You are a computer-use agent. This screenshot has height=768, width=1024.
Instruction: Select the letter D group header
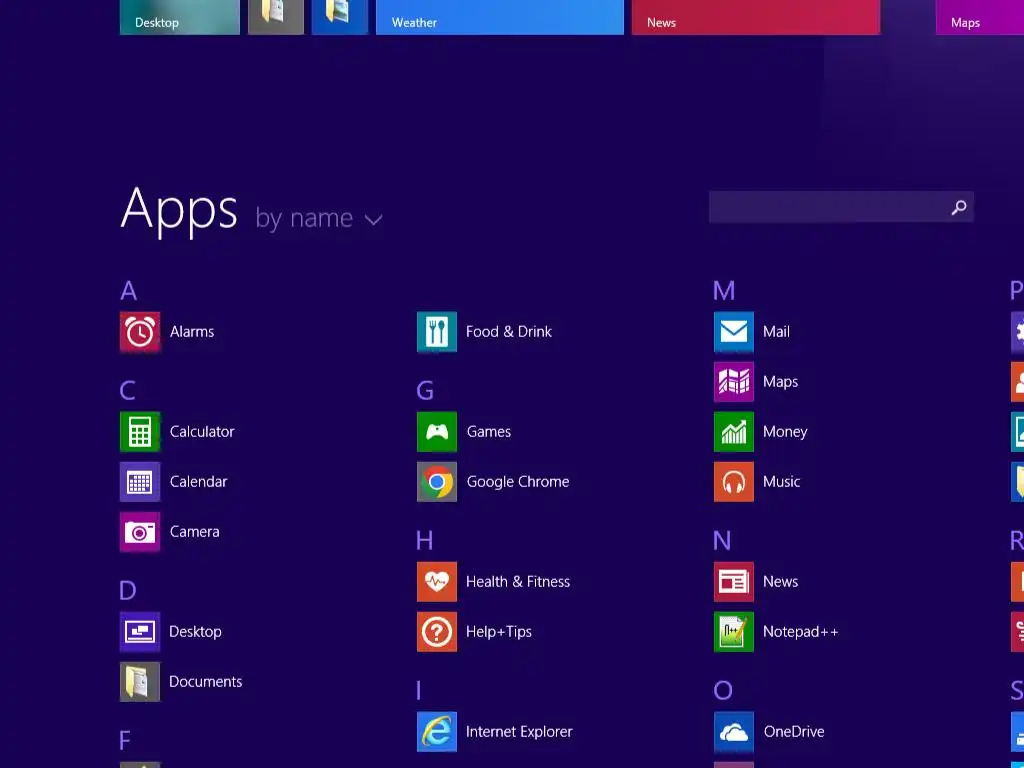(128, 590)
